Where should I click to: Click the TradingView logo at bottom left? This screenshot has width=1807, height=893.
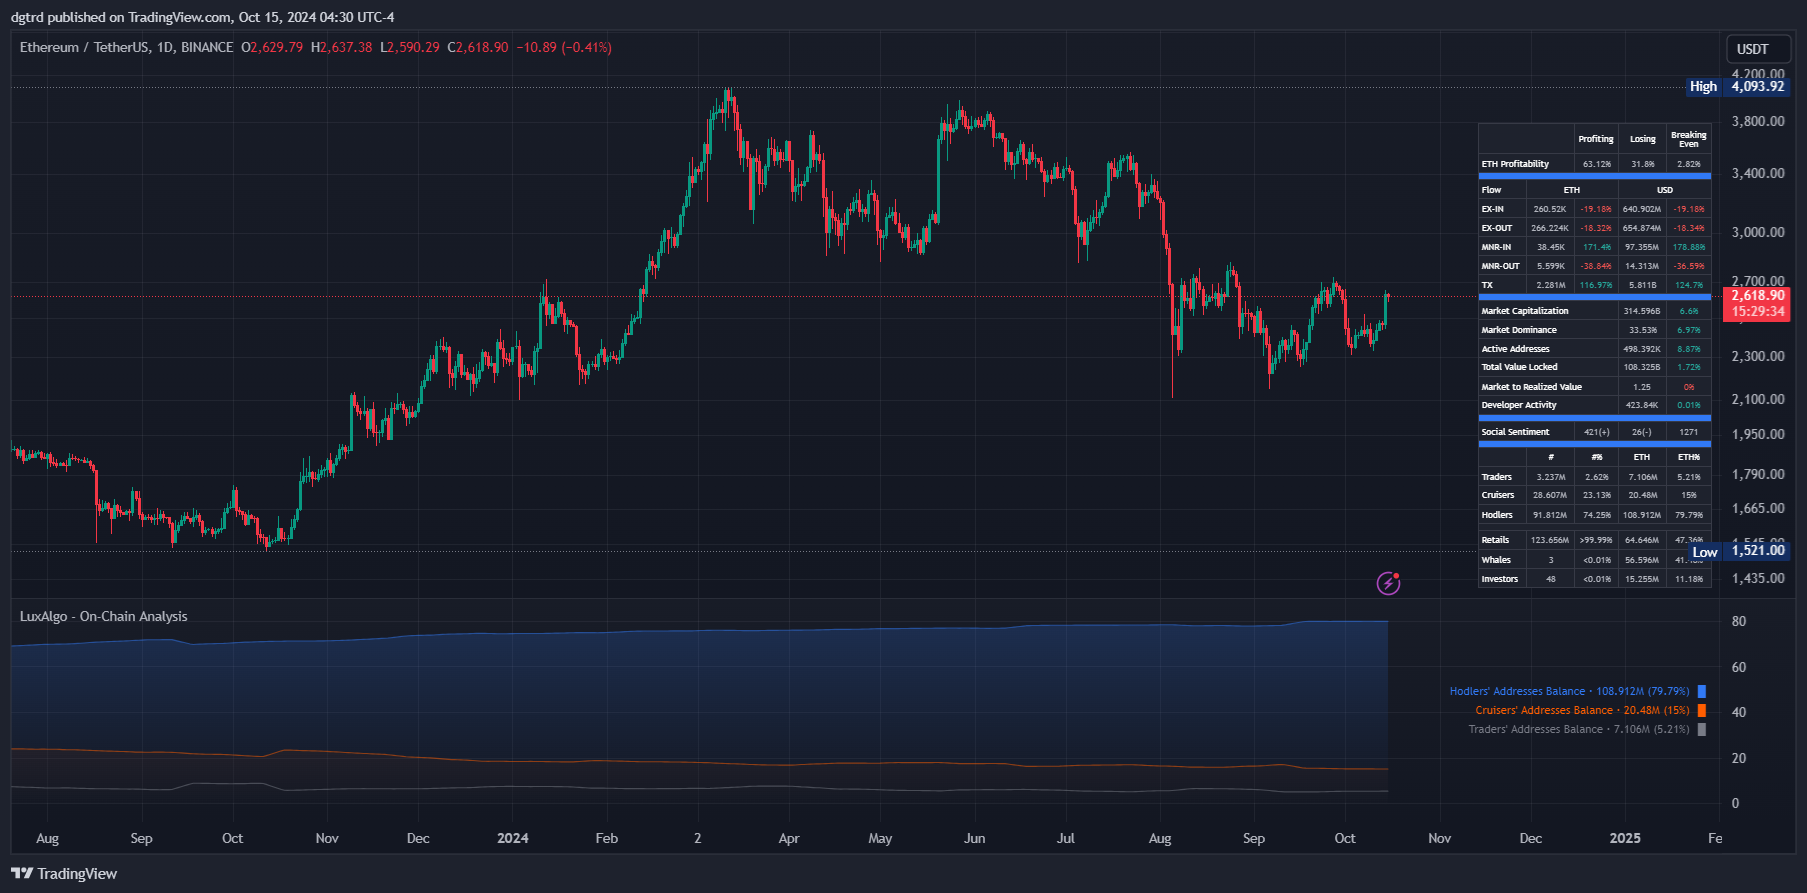tap(64, 873)
